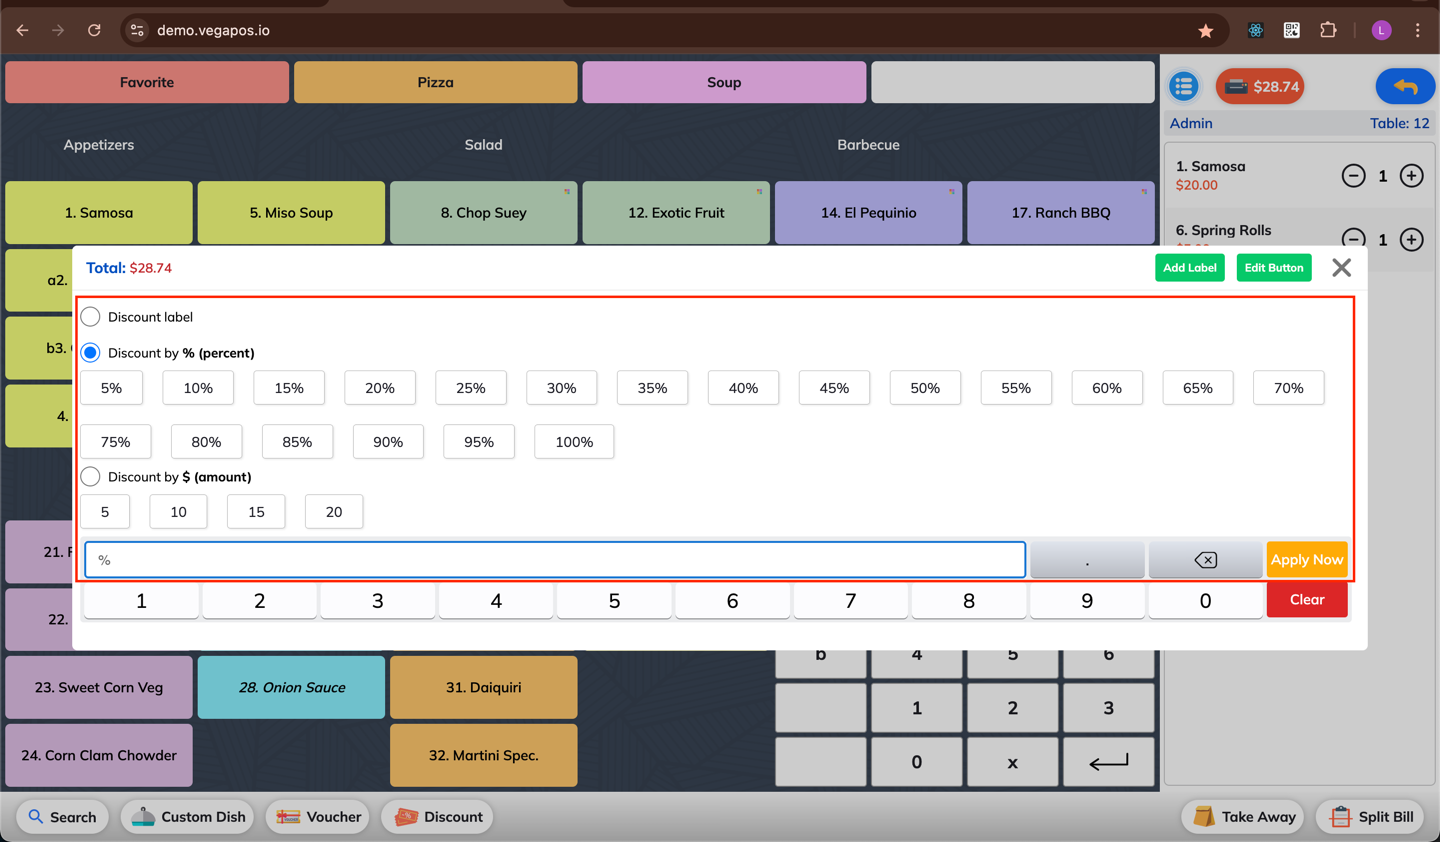Viewport: 1440px width, 842px height.
Task: Decrease Samosa quantity with minus icon
Action: (1353, 176)
